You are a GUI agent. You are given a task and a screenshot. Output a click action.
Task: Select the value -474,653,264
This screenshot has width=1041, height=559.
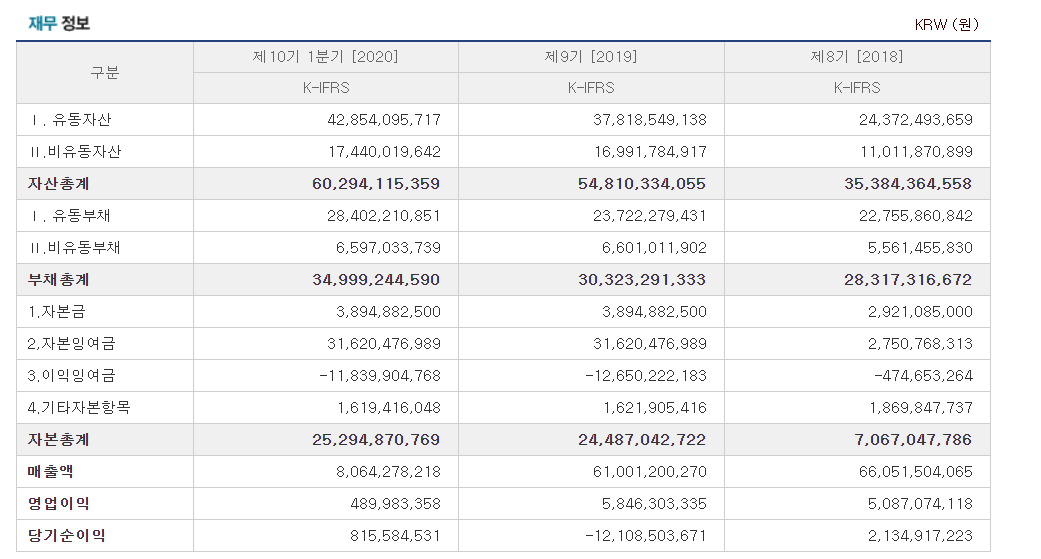[923, 376]
